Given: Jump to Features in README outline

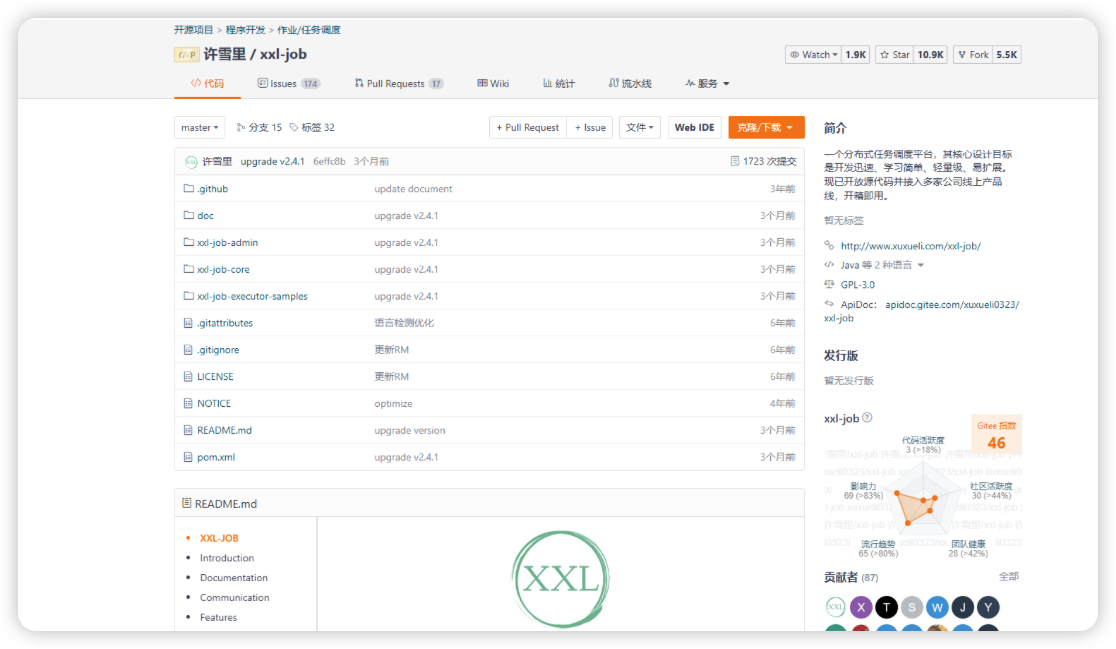Looking at the screenshot, I should (x=218, y=618).
